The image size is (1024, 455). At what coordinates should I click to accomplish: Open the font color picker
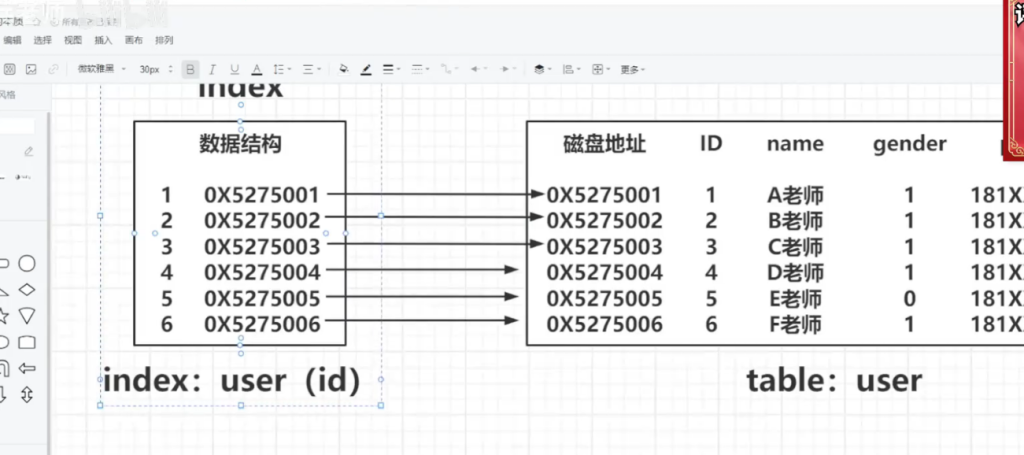click(256, 69)
